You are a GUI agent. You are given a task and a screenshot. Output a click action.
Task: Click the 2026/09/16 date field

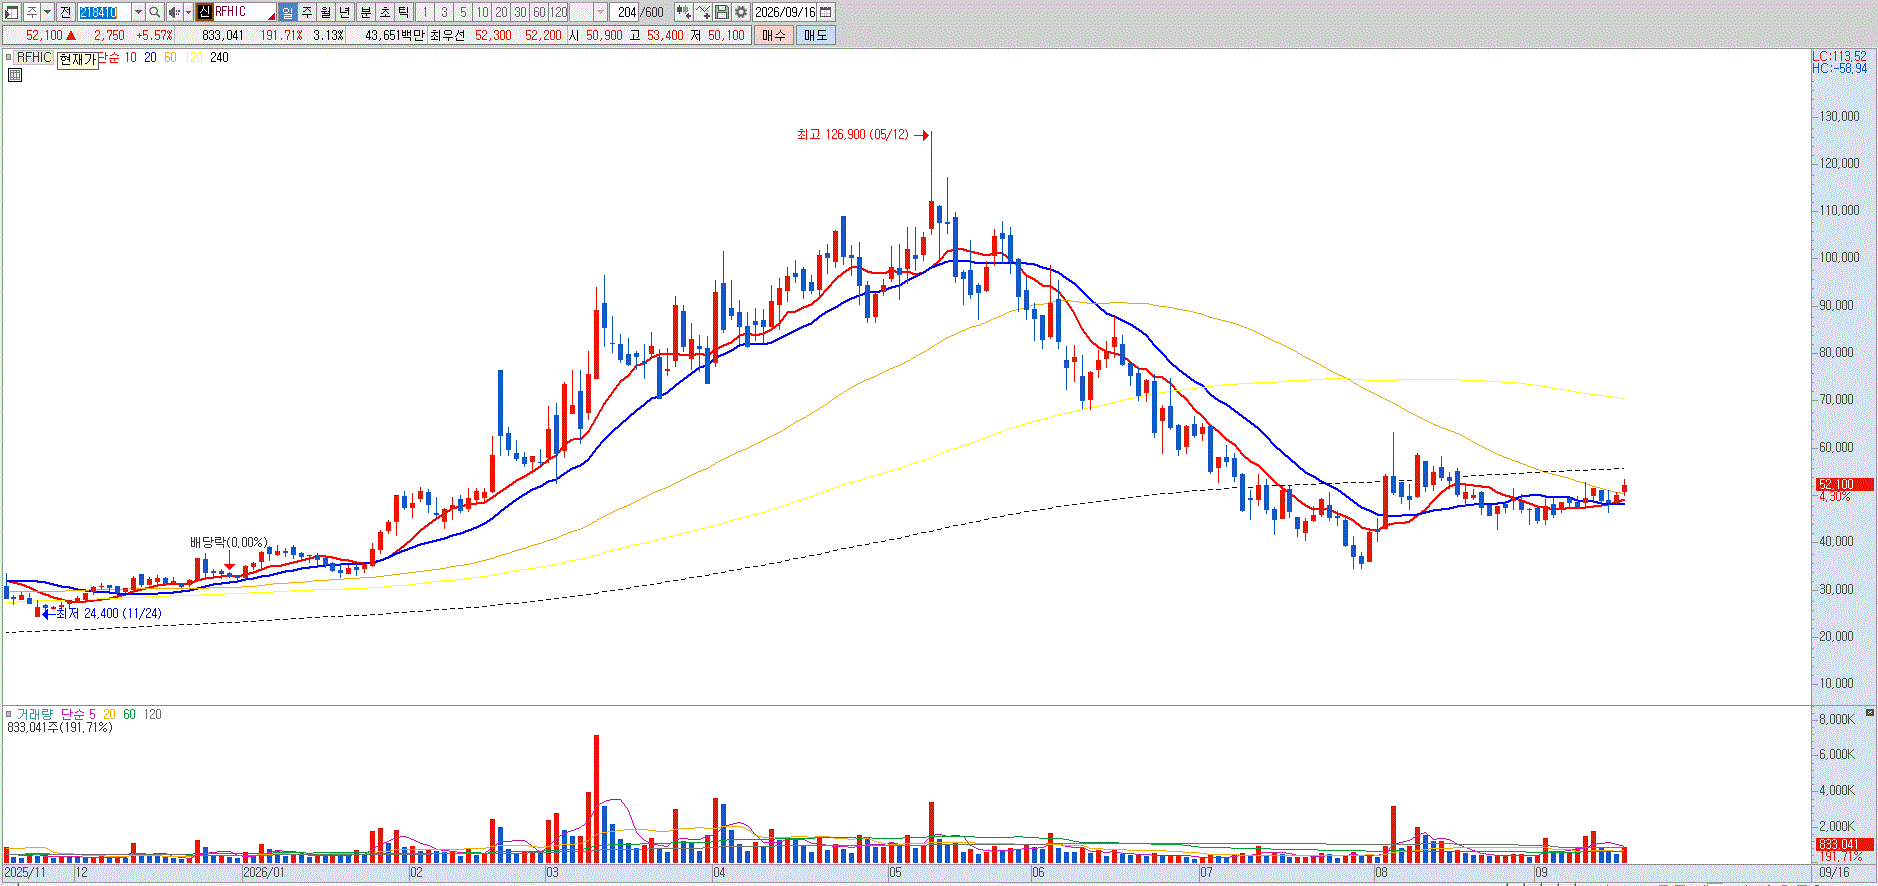(785, 12)
